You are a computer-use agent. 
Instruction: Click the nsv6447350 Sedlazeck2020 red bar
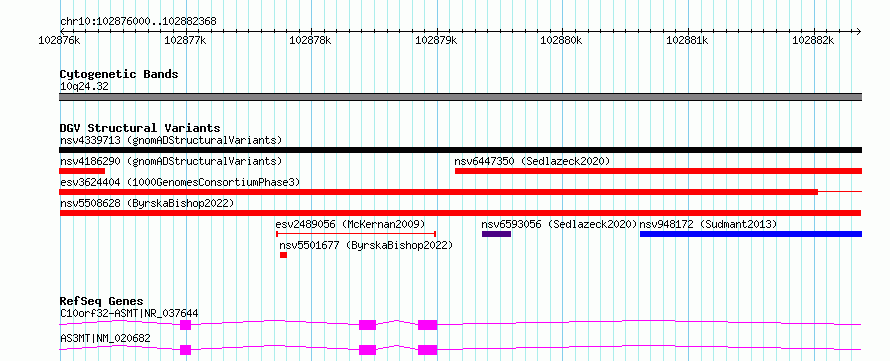pyautogui.click(x=658, y=171)
